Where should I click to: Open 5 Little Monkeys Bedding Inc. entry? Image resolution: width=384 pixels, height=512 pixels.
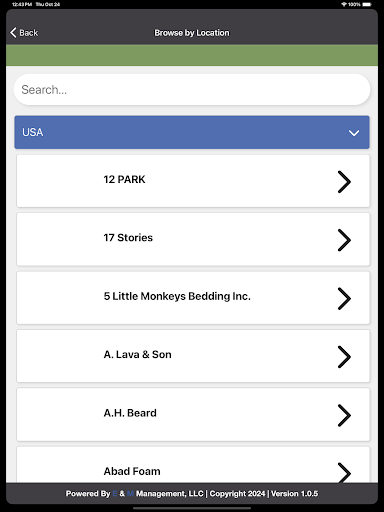point(193,298)
